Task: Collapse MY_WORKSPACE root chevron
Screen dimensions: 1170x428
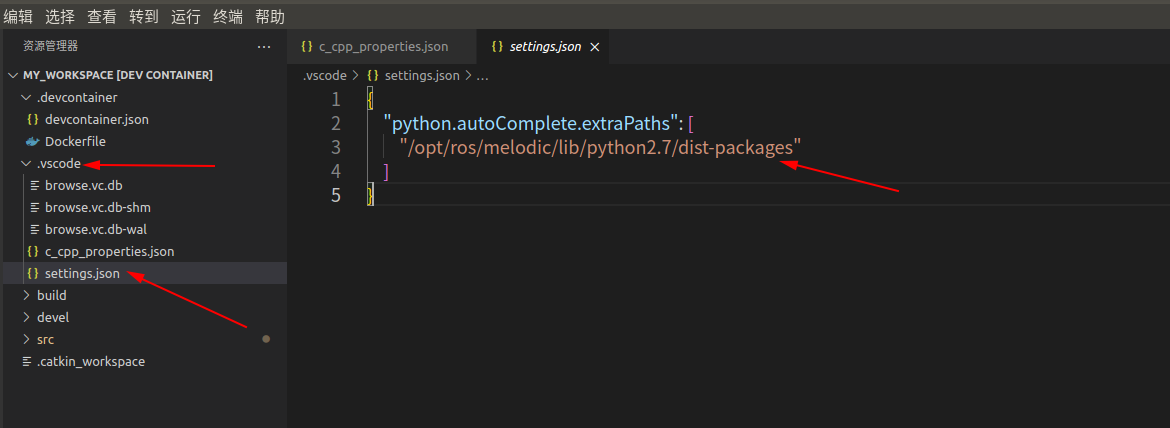Action: pos(13,75)
